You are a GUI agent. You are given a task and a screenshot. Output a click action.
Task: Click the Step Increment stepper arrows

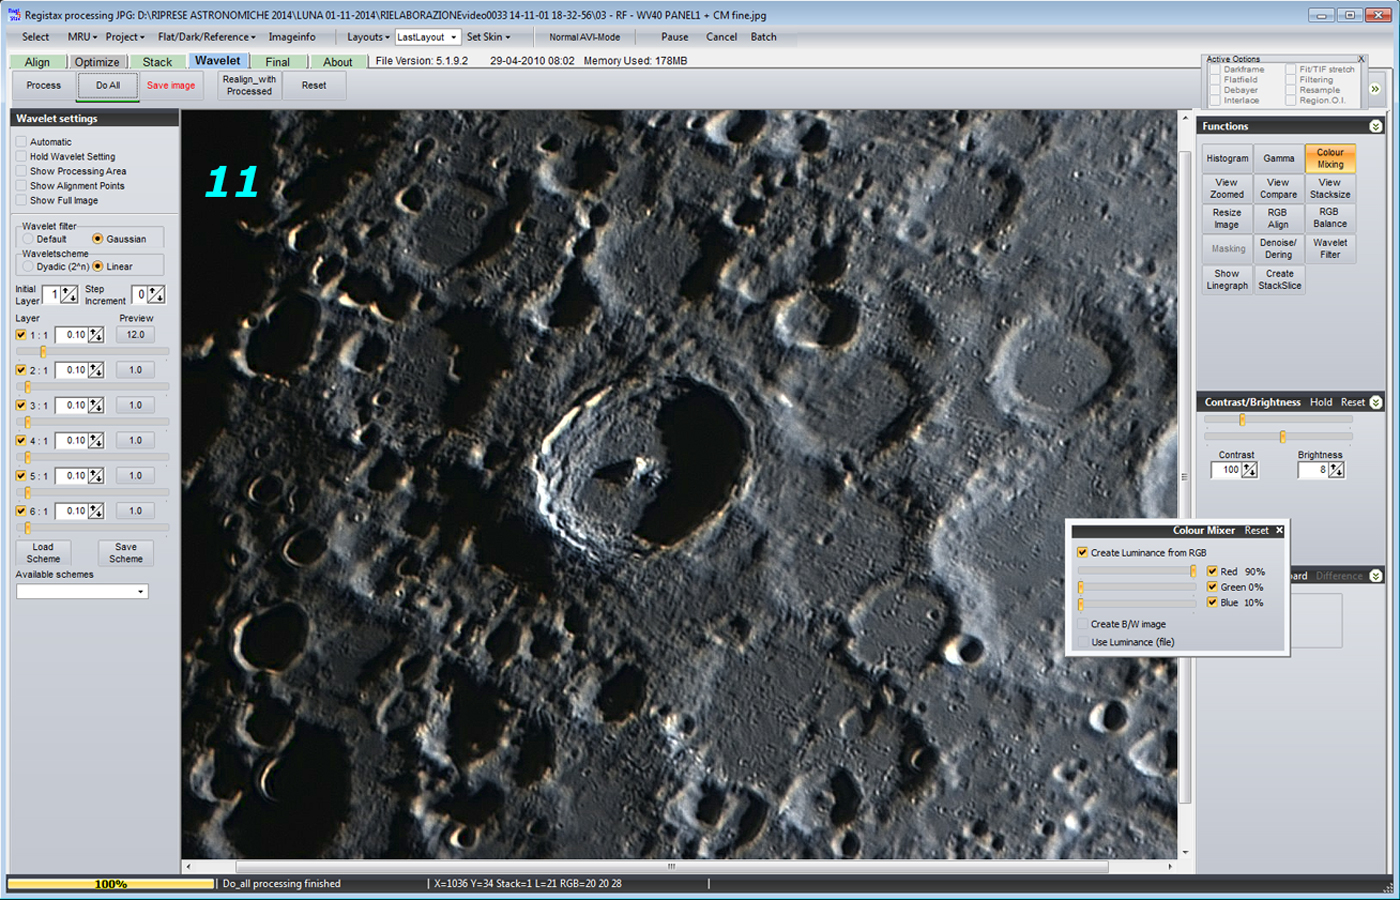click(156, 294)
